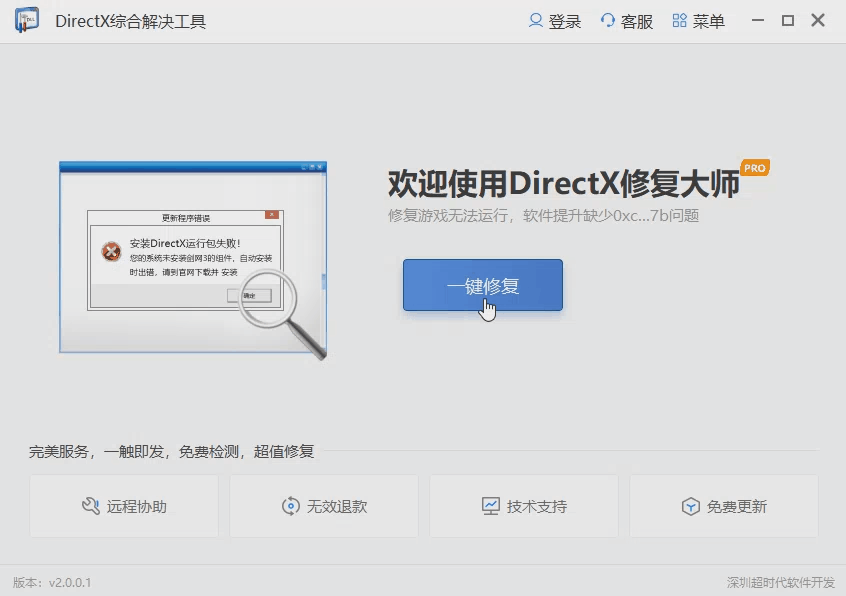Click the 技术支持 monitor icon
Screen dimensions: 846x596
click(x=490, y=506)
